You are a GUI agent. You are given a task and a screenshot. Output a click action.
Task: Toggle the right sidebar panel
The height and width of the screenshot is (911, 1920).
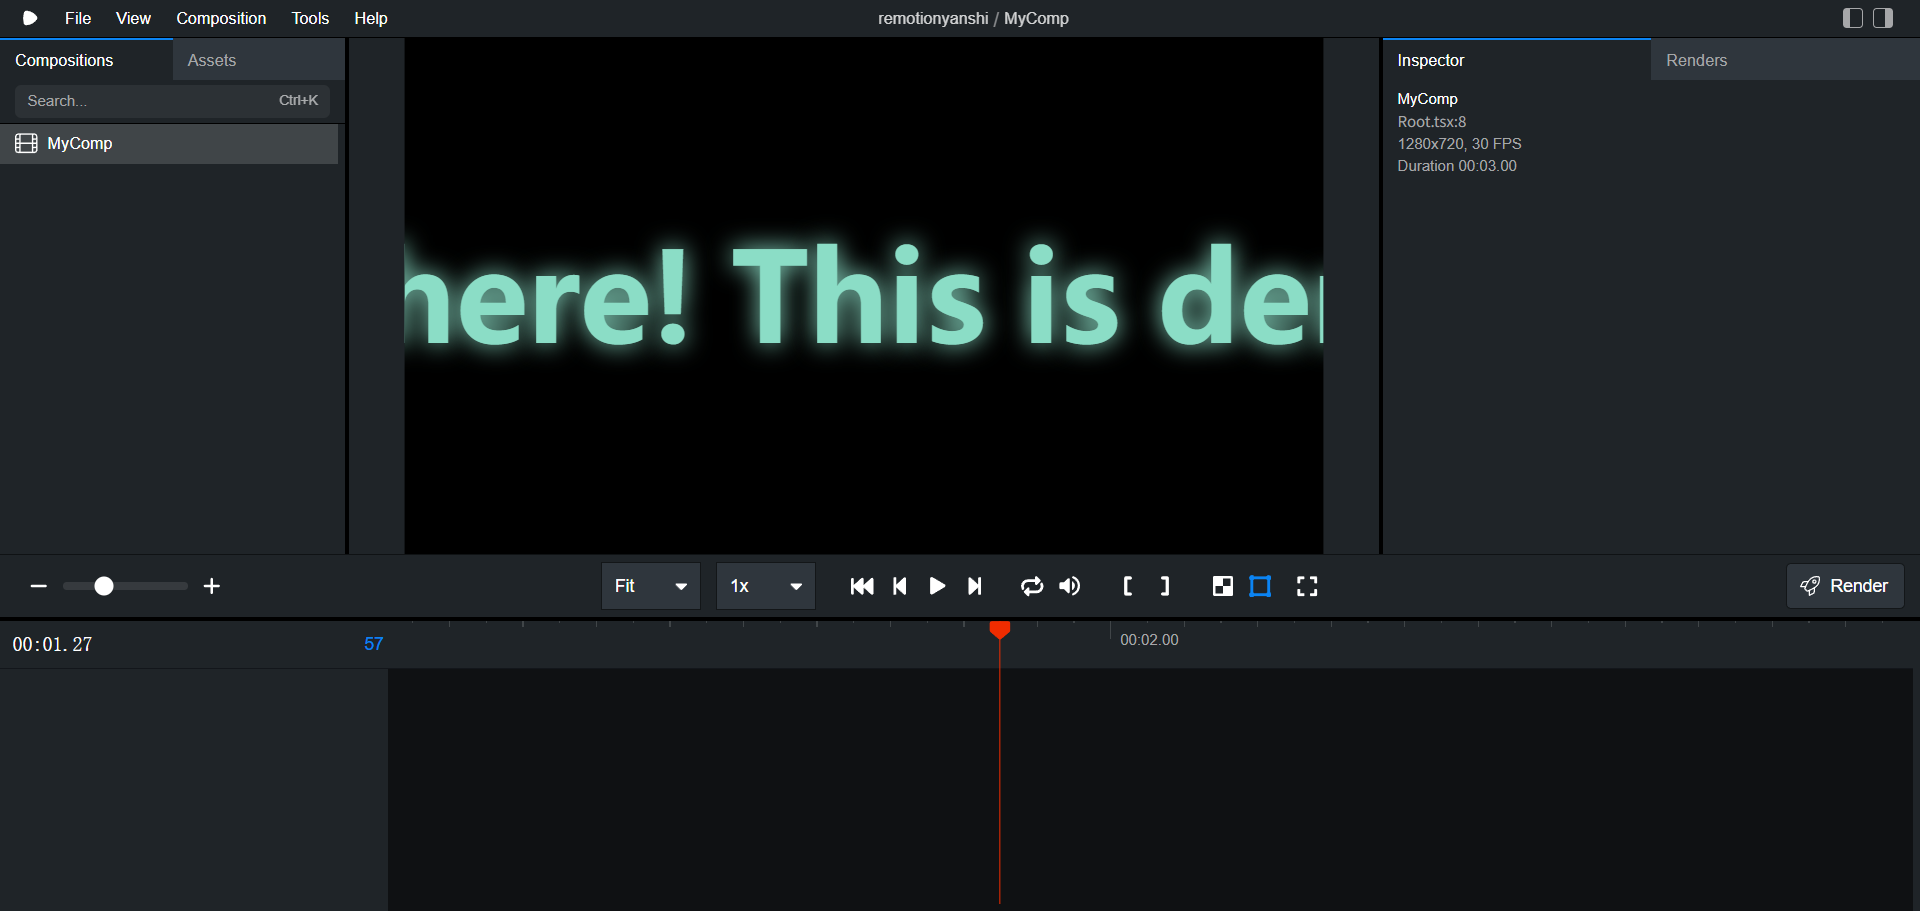pos(1883,18)
